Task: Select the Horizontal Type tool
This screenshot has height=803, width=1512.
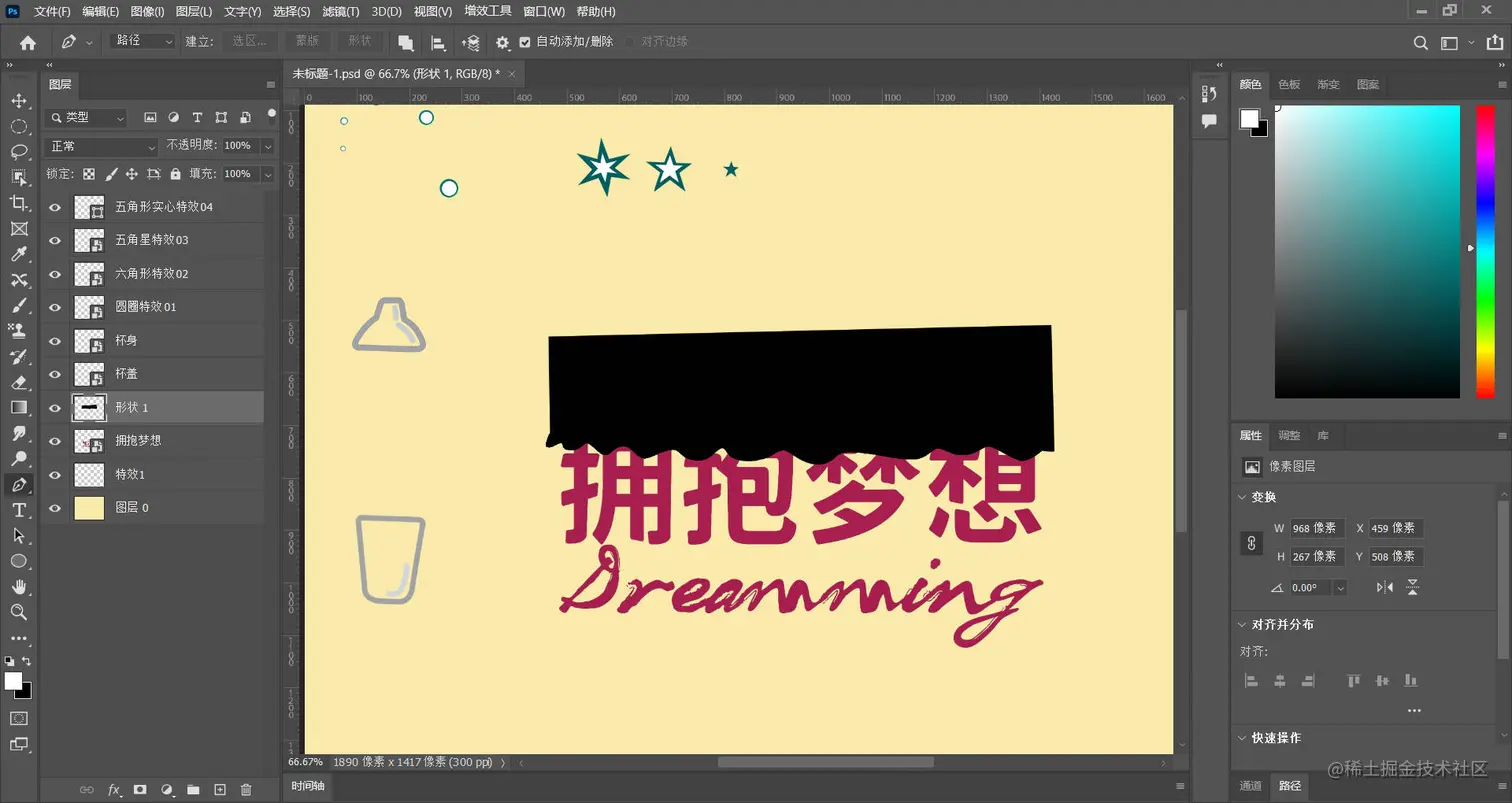Action: coord(20,510)
